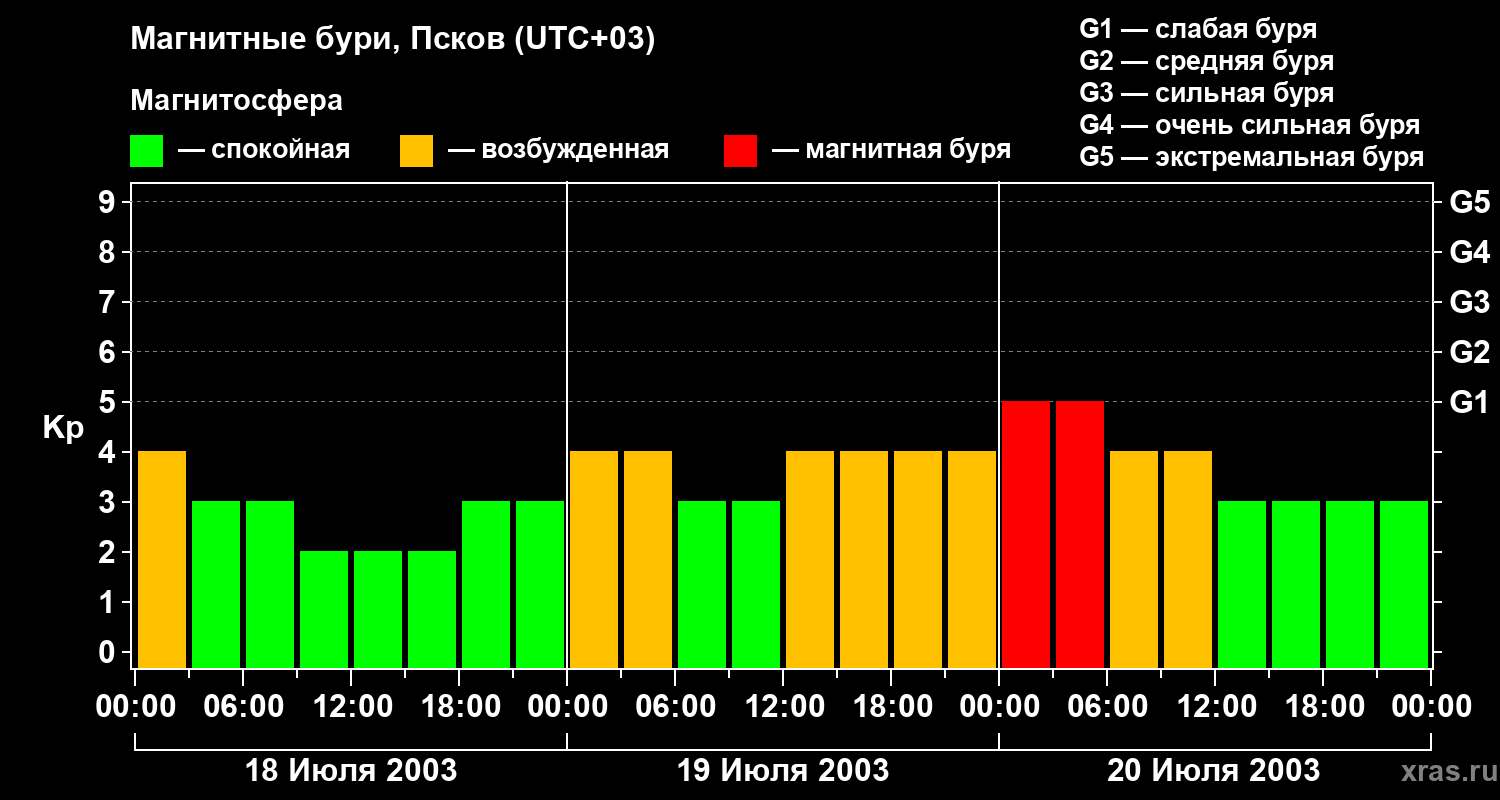Select the green 09:00–12:00 bar on 18 July
The width and height of the screenshot is (1500, 800).
tap(324, 609)
